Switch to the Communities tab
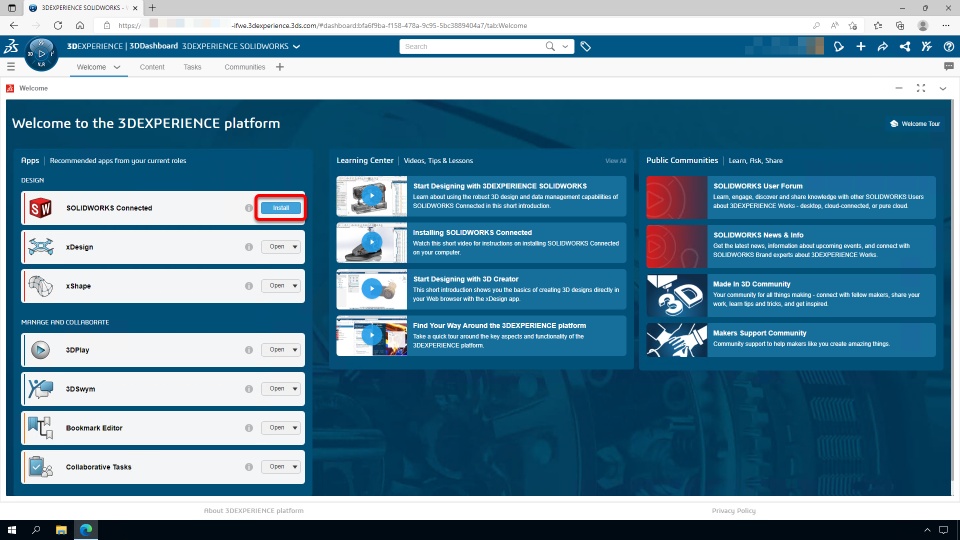Screen dimensions: 960x540 point(244,67)
